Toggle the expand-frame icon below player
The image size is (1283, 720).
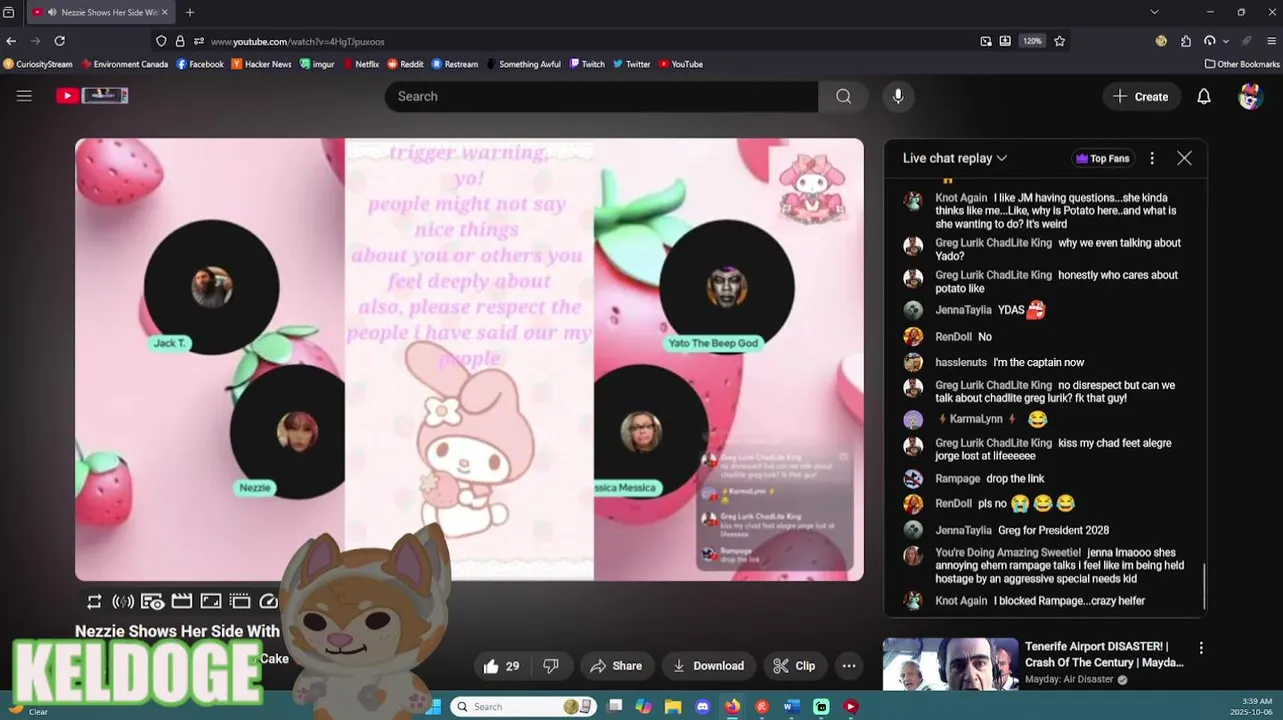[211, 601]
